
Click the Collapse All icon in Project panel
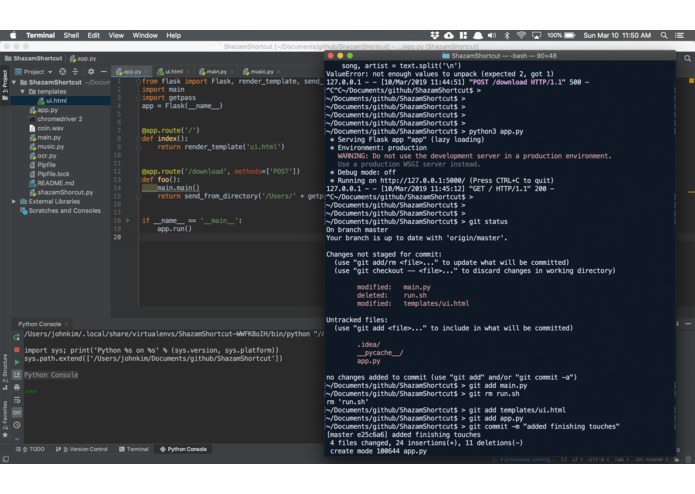(x=75, y=71)
